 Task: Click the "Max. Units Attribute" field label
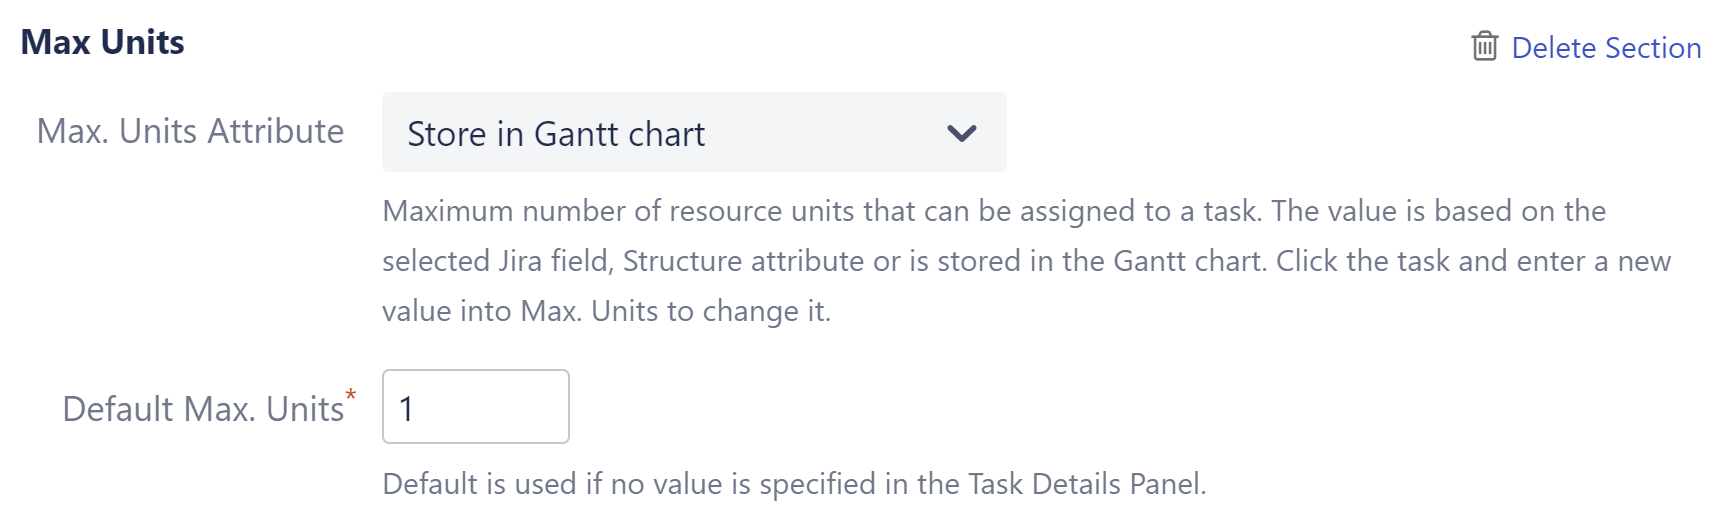tap(190, 131)
